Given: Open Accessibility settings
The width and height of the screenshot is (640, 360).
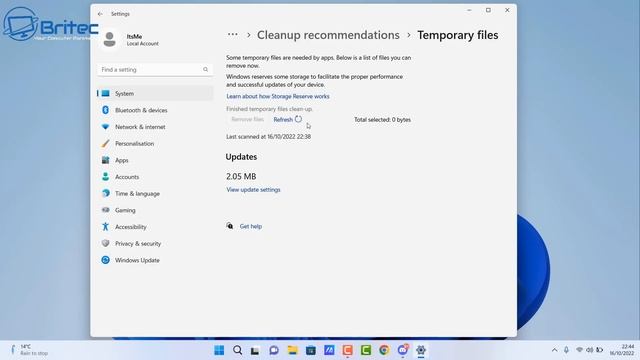Looking at the screenshot, I should point(155,227).
